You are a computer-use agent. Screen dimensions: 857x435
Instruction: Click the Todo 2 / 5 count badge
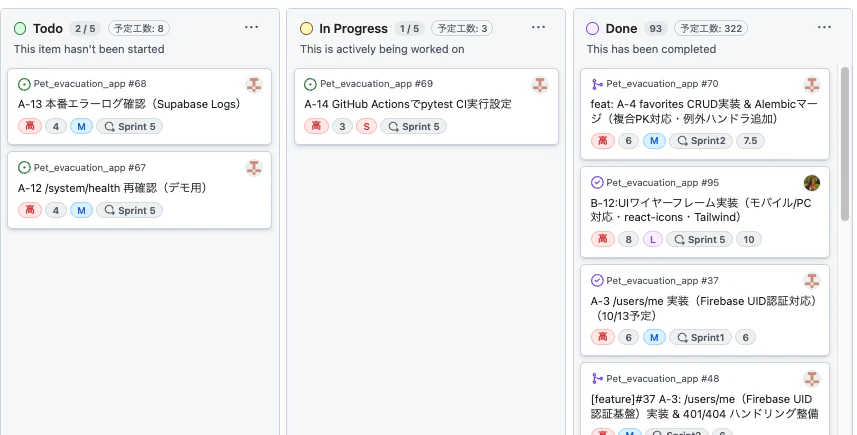click(x=85, y=28)
